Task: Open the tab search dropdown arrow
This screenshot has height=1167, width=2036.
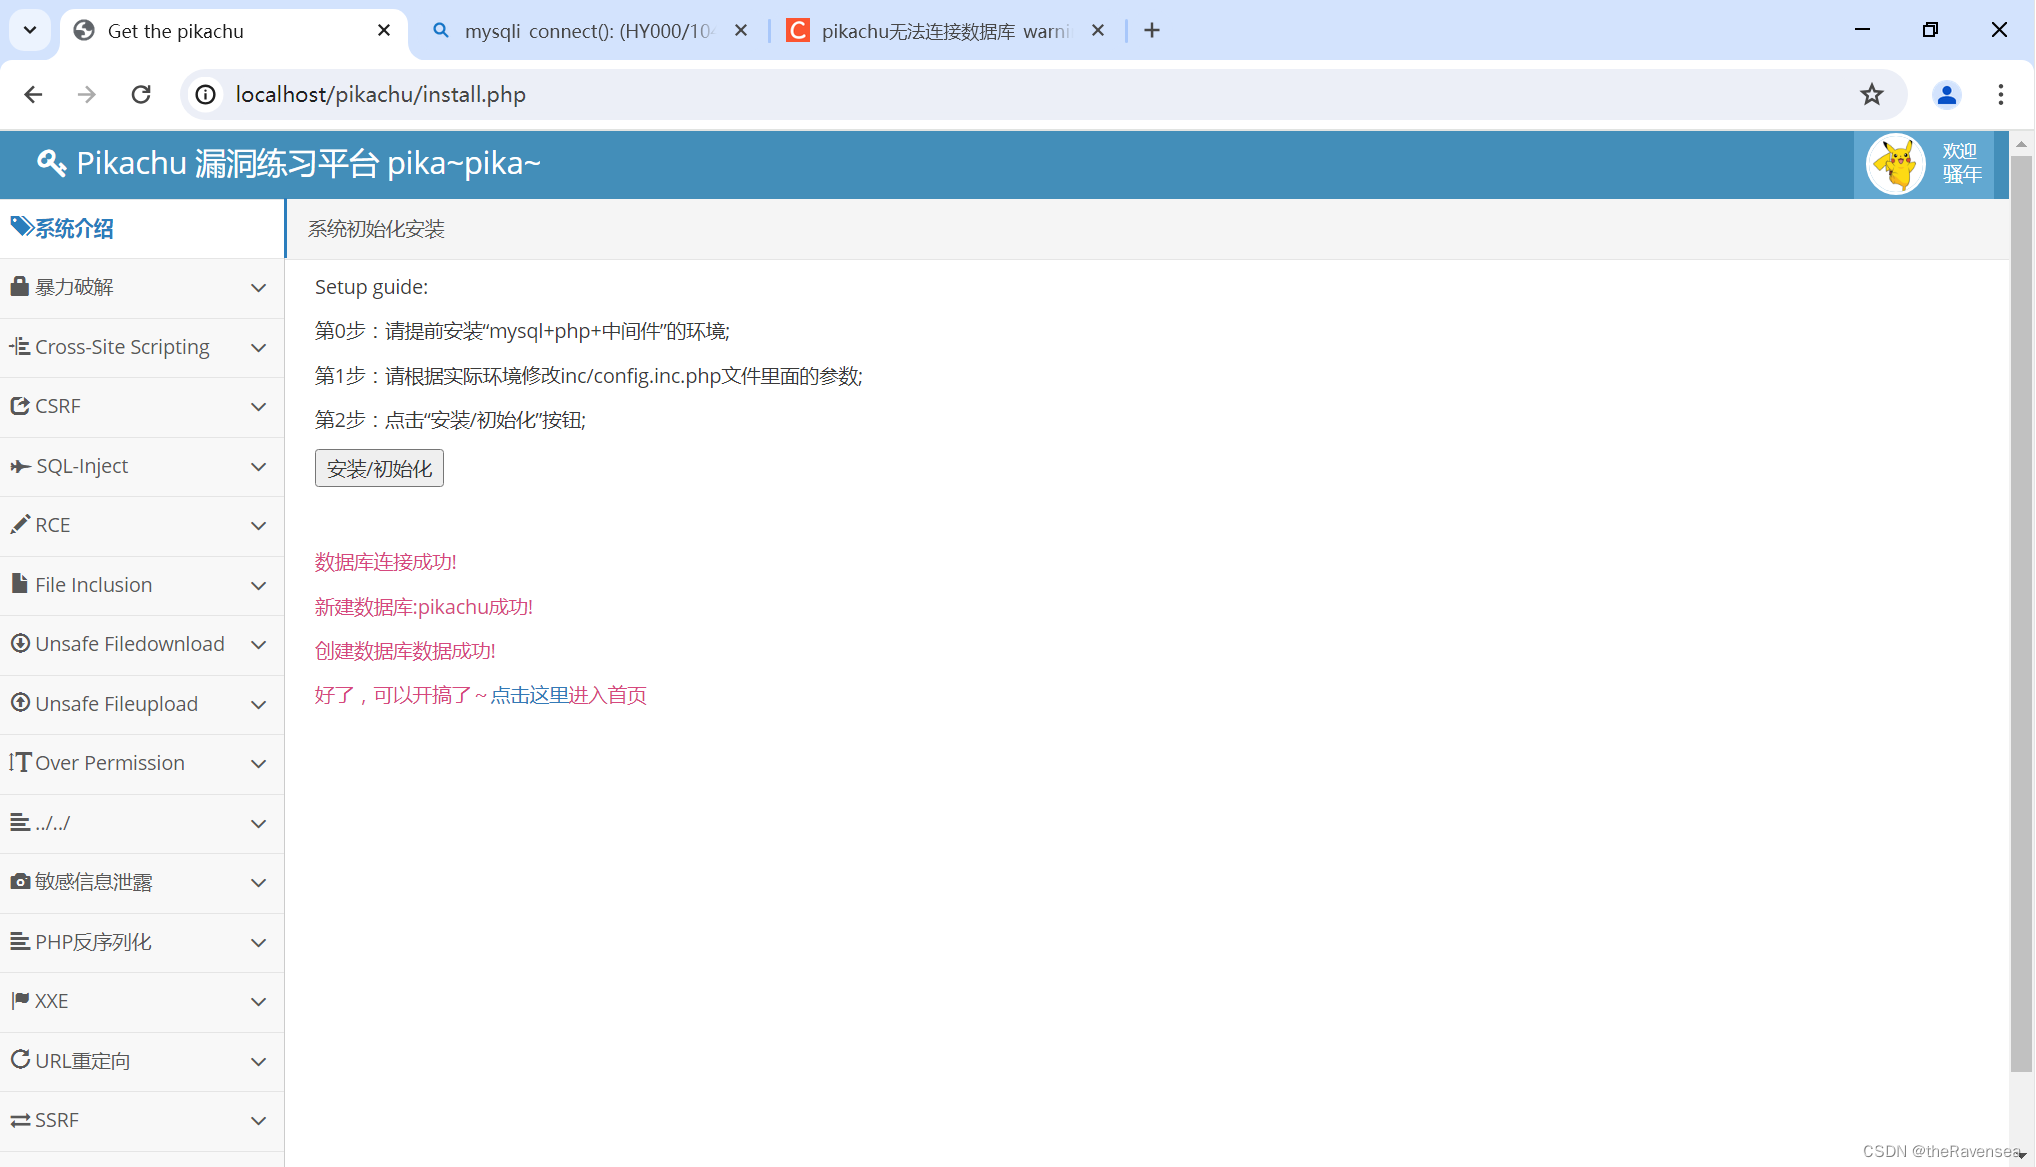Action: 30,30
